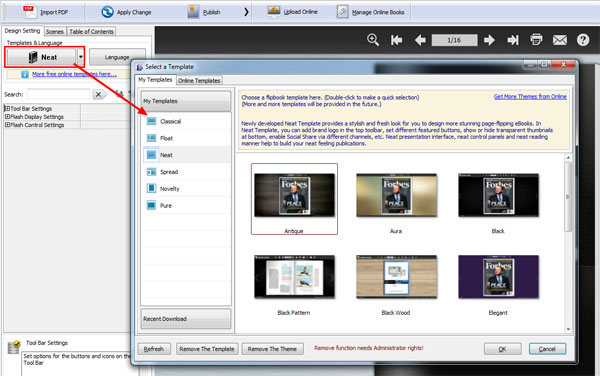The height and width of the screenshot is (376, 600).
Task: Confirm with the OK button
Action: [x=502, y=349]
